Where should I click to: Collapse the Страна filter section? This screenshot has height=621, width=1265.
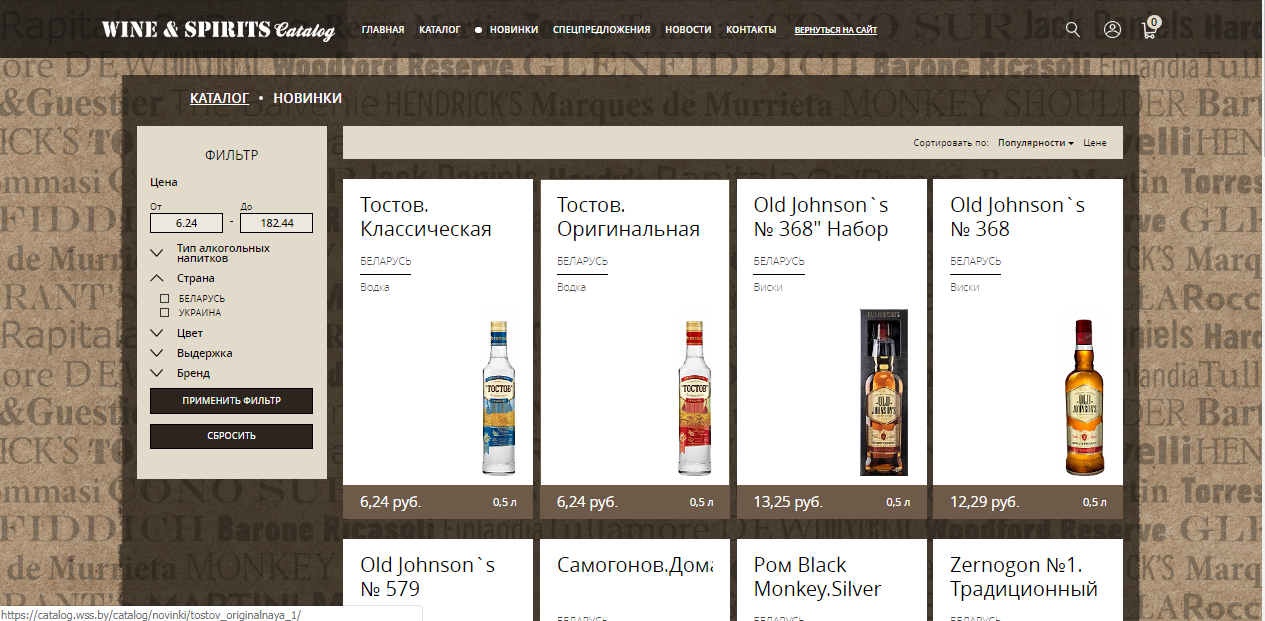183,278
